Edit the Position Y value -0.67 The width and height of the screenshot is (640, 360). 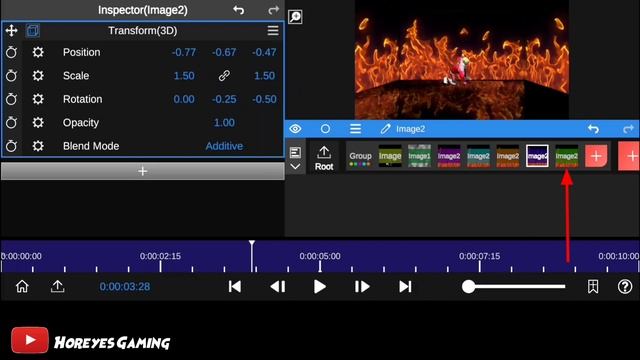[224, 52]
